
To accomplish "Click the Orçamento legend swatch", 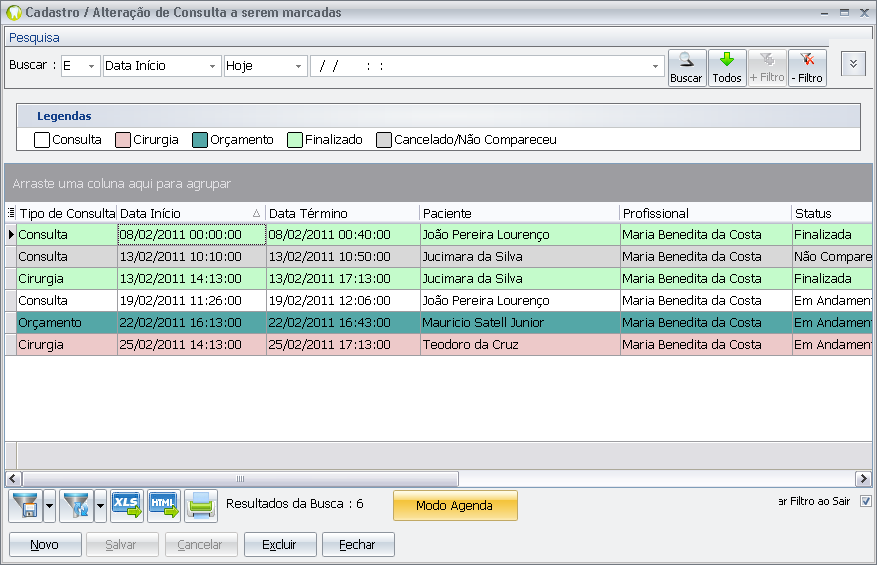I will click(x=200, y=140).
